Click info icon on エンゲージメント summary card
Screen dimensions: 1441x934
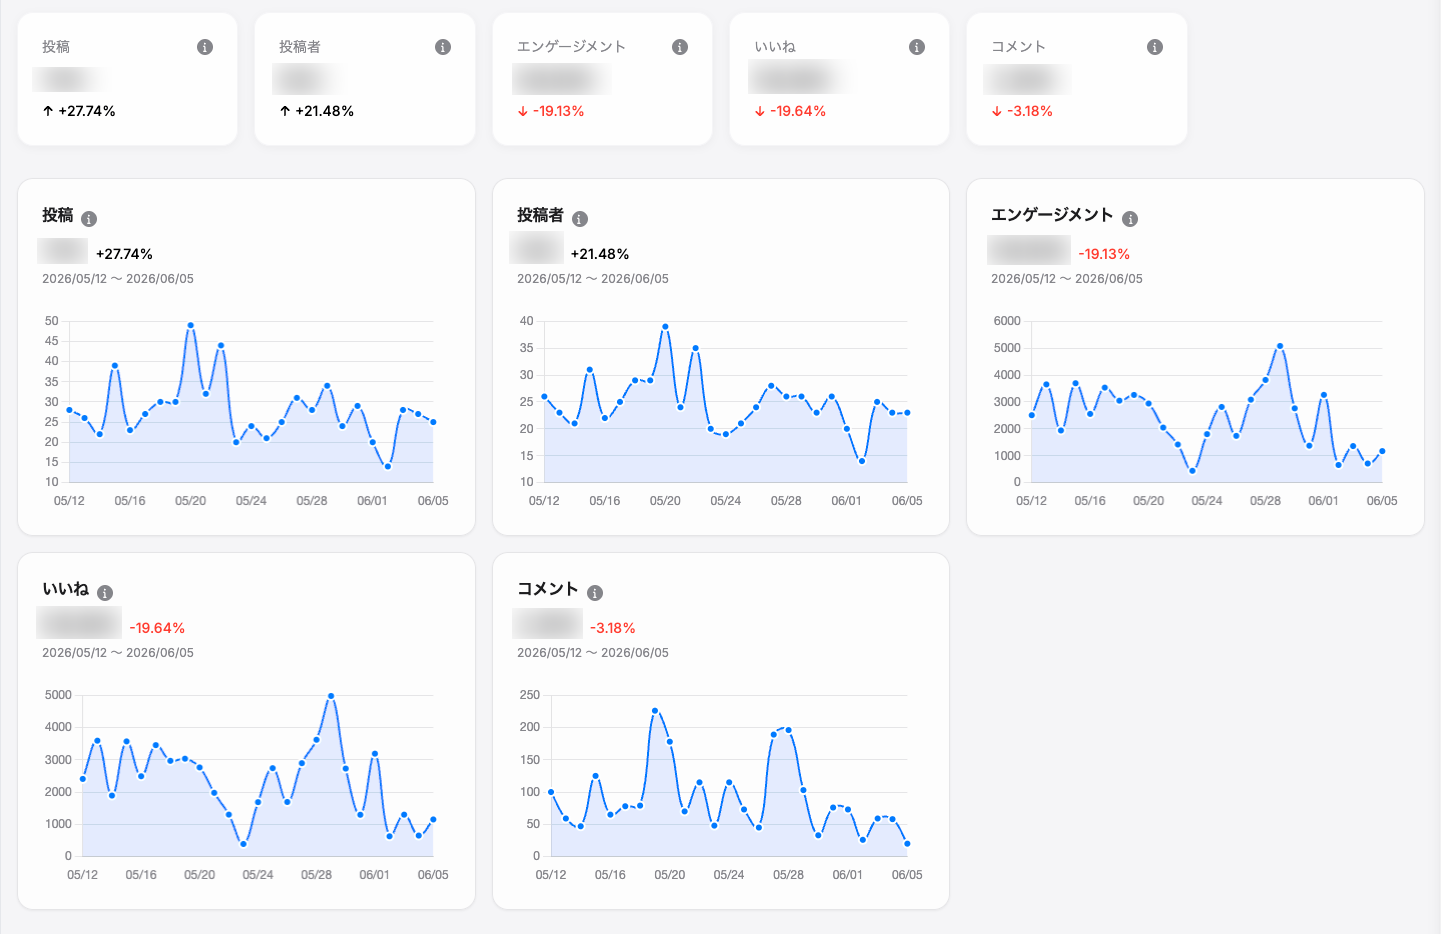pyautogui.click(x=680, y=47)
